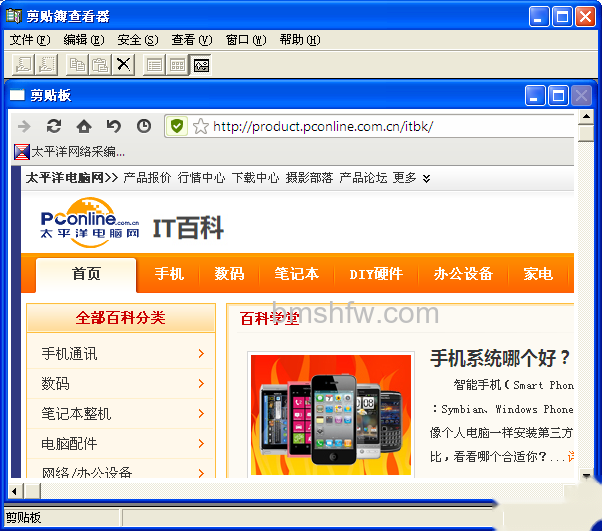
Task: Click the Copy toolbar icon
Action: click(77, 65)
